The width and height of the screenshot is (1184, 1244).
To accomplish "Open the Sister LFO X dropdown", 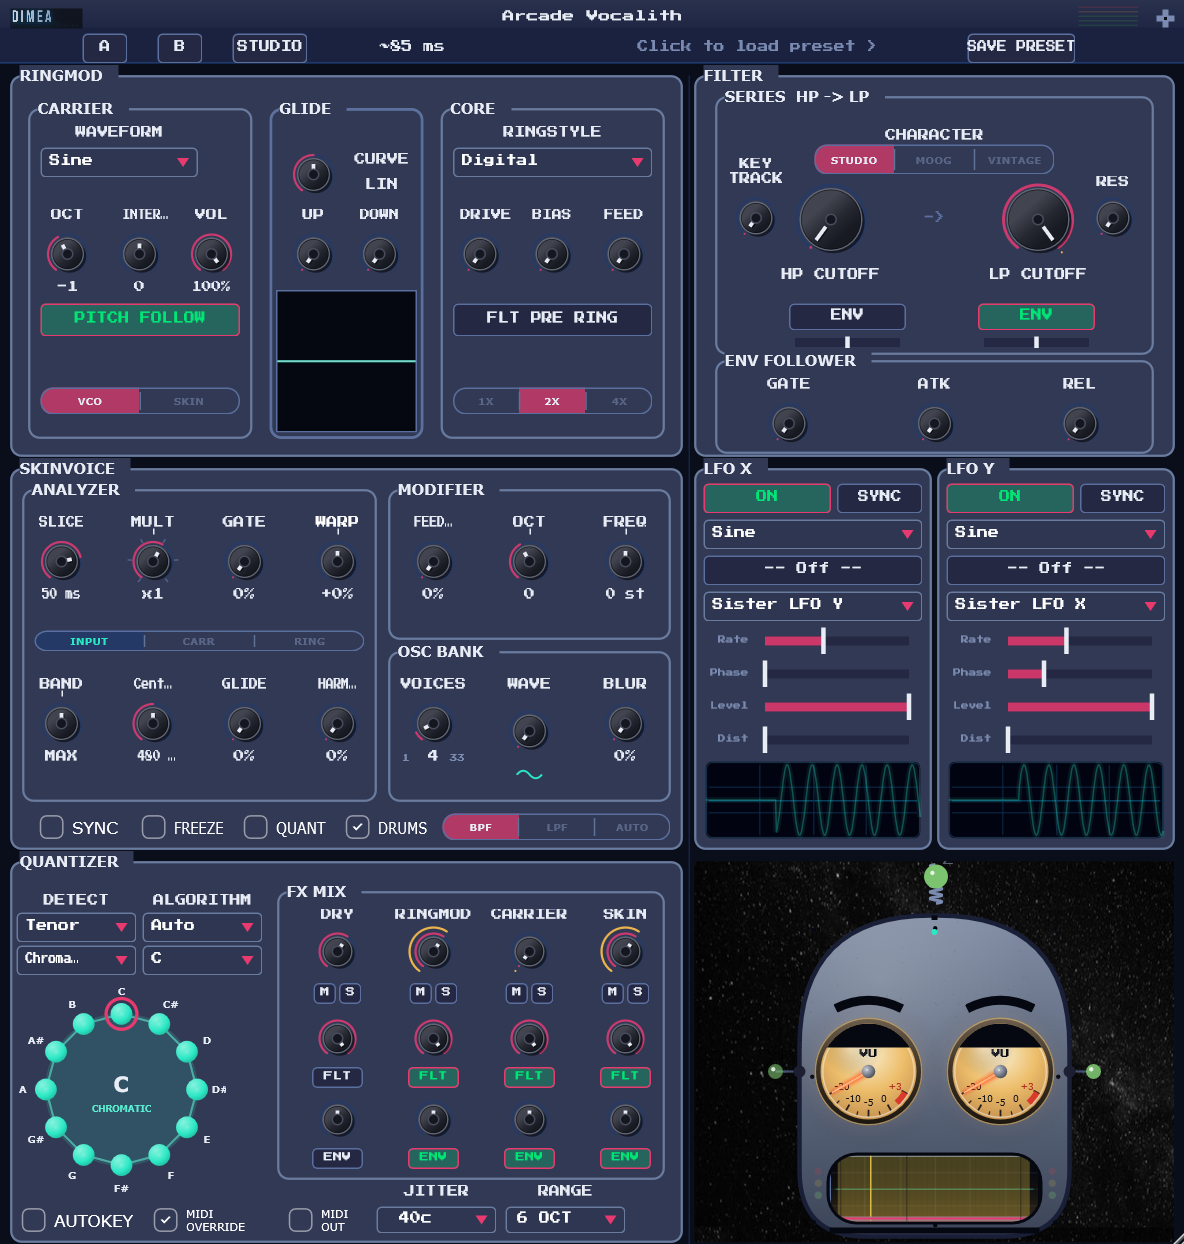I will [1056, 606].
